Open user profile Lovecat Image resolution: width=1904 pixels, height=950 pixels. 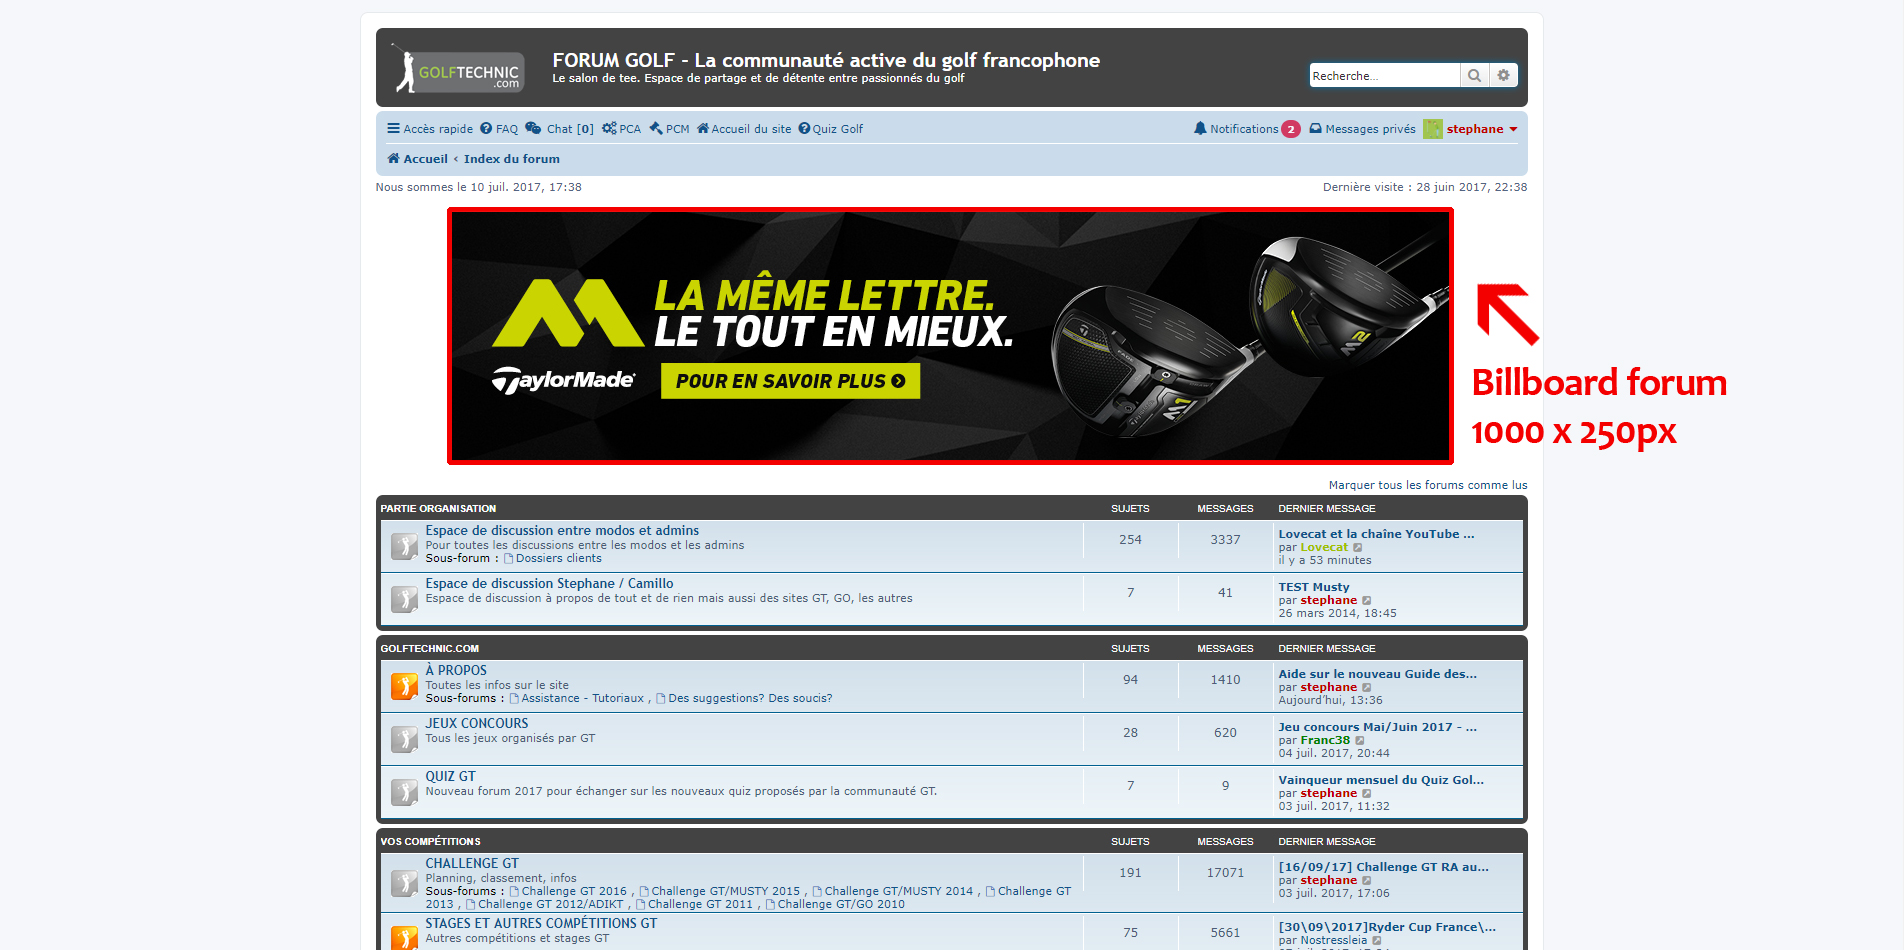pos(1324,548)
